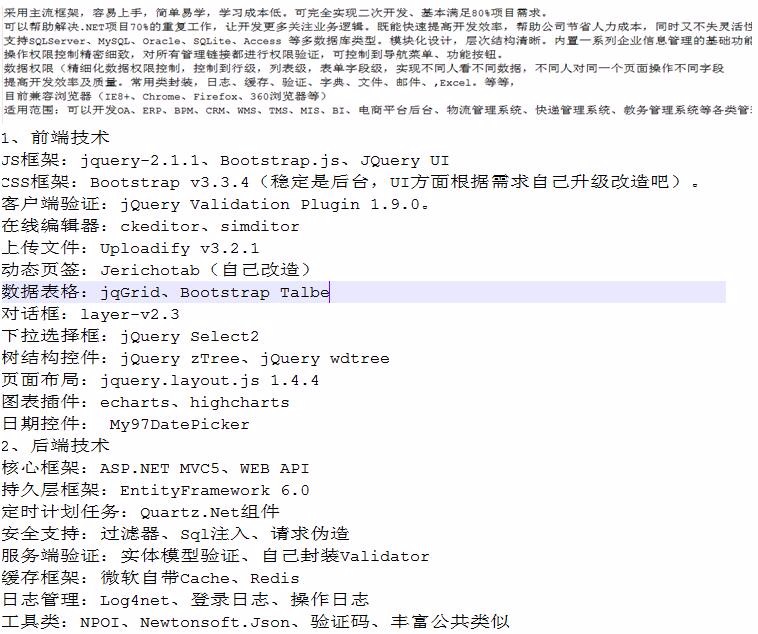
Task: Click the small line starting '数据权限'
Action: (364, 69)
